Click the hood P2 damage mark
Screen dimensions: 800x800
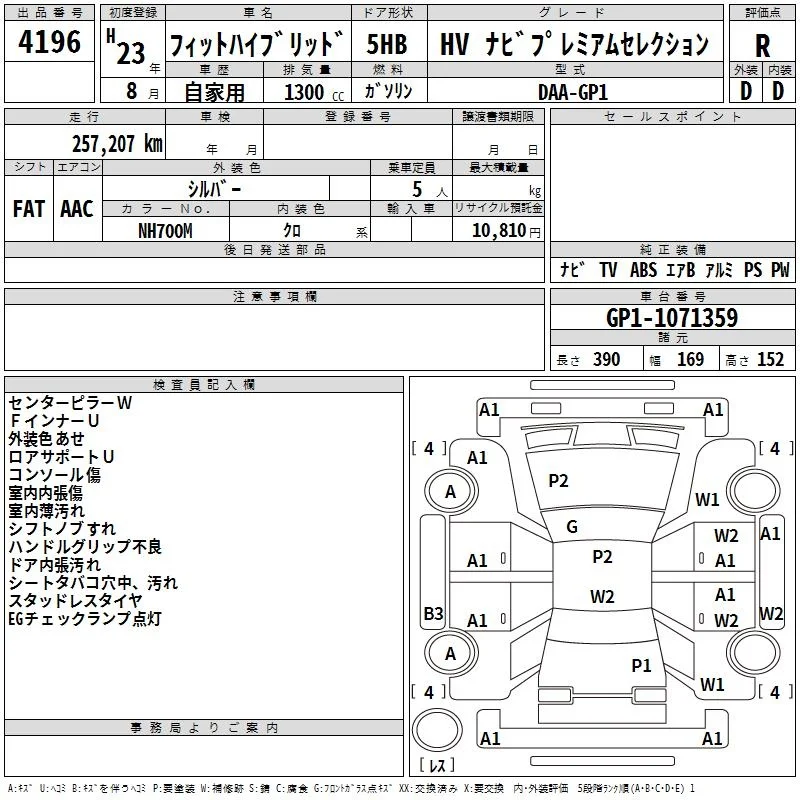558,481
